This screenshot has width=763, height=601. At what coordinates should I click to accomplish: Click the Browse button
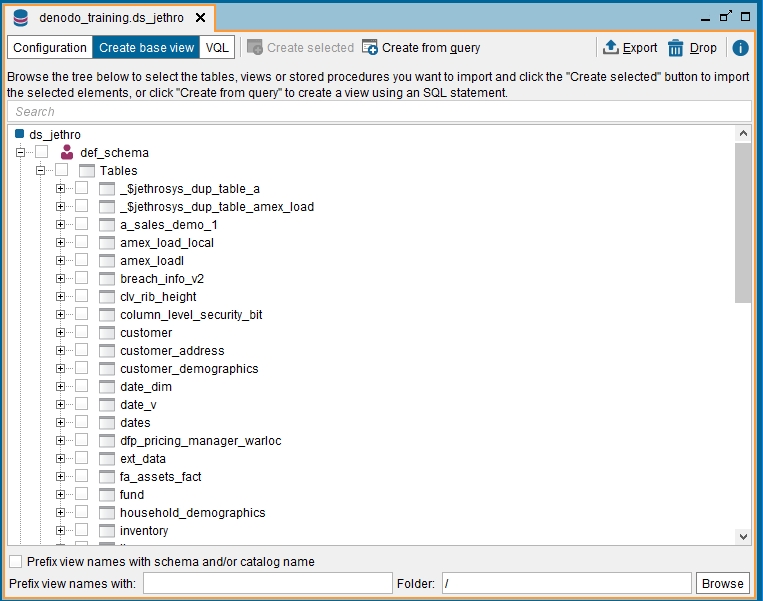point(723,583)
